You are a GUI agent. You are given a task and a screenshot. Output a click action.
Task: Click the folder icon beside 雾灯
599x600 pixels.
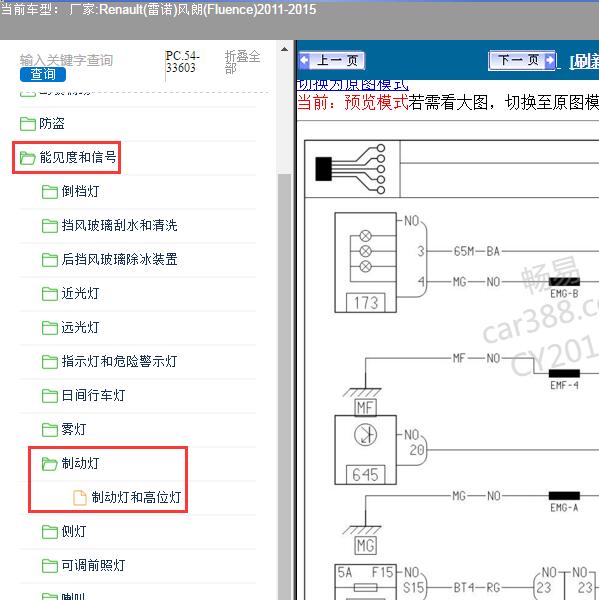click(x=50, y=430)
